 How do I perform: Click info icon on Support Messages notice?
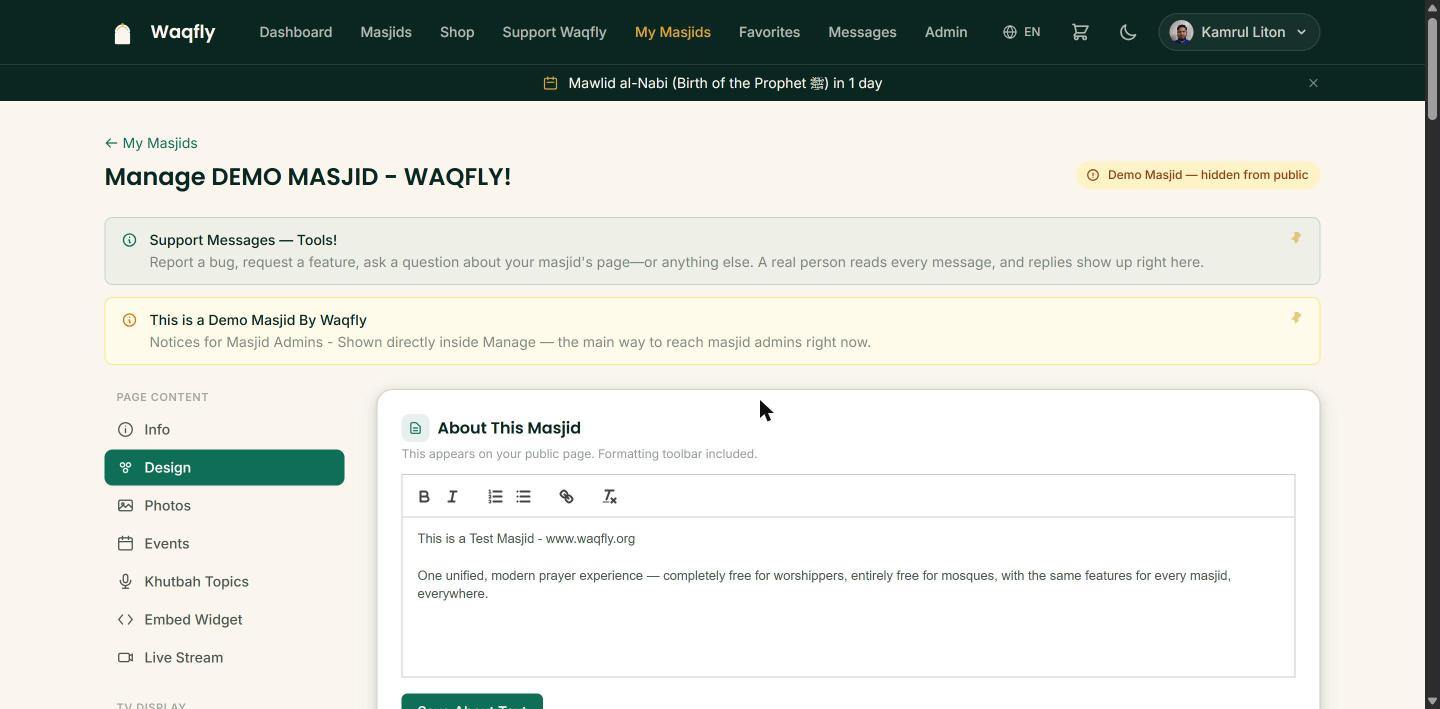tap(129, 240)
